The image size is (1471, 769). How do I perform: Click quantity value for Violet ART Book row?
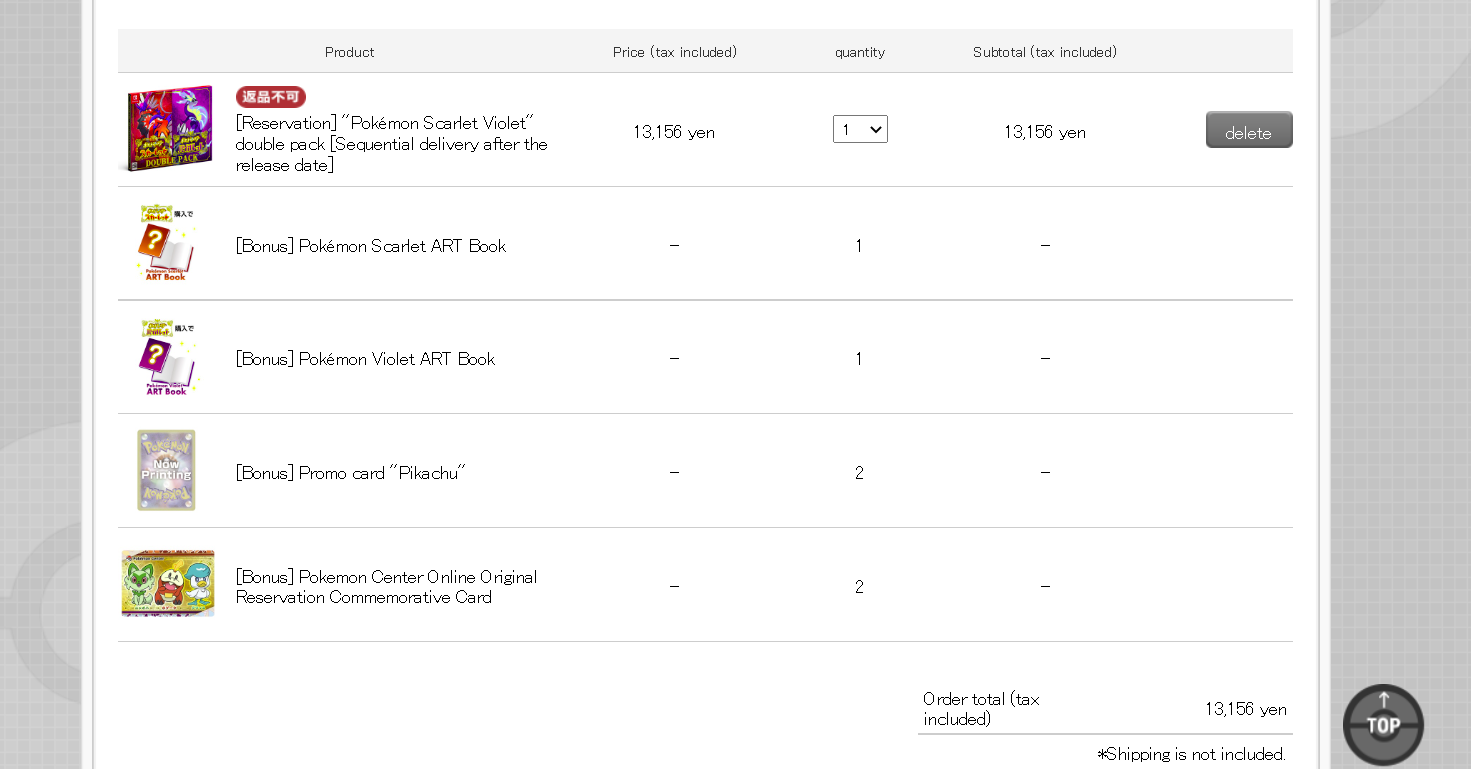[859, 359]
